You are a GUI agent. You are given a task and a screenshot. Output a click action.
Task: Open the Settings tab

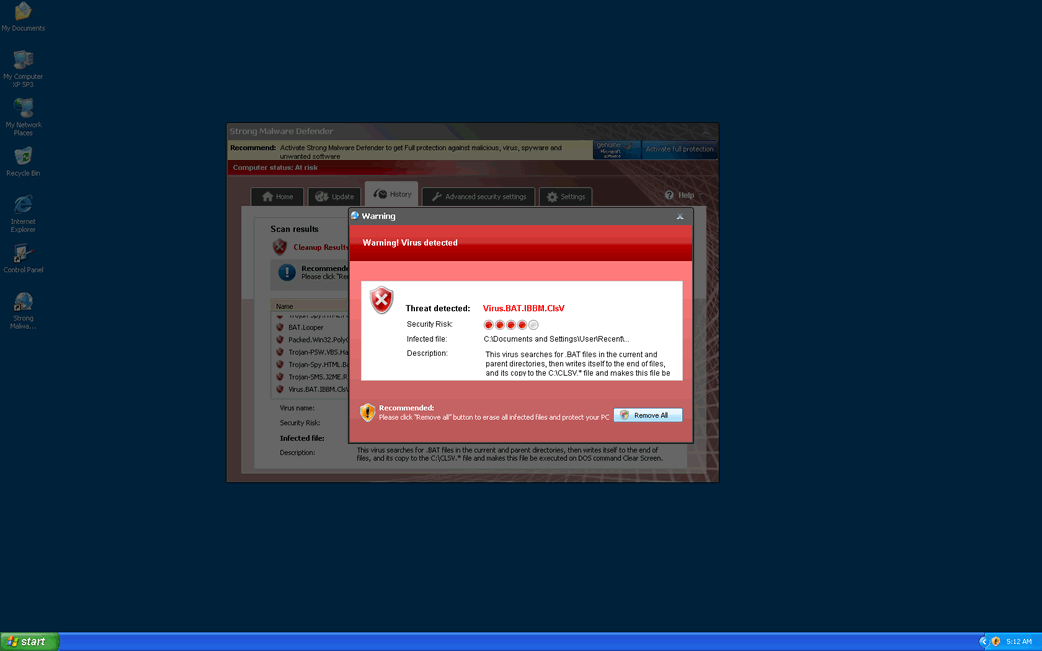(x=565, y=196)
